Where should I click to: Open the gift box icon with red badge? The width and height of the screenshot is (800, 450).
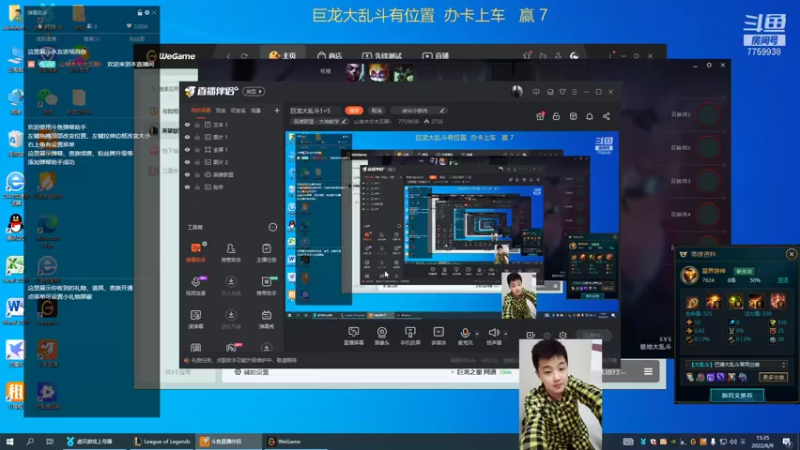coord(540,116)
